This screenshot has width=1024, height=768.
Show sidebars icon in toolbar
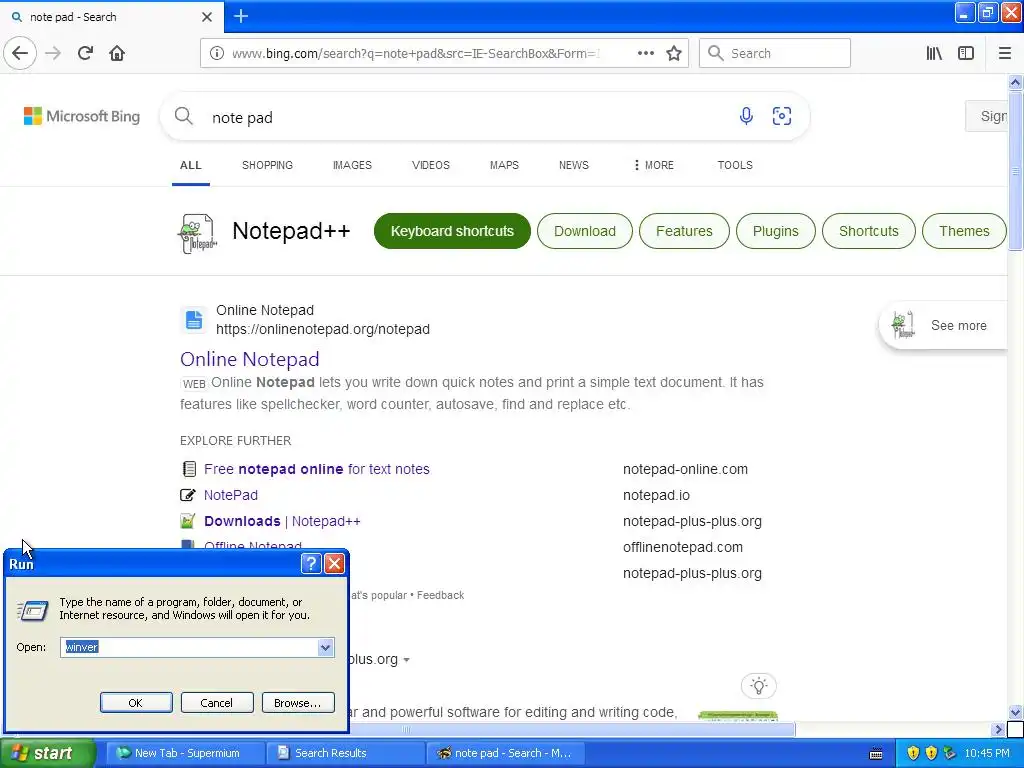click(x=966, y=53)
